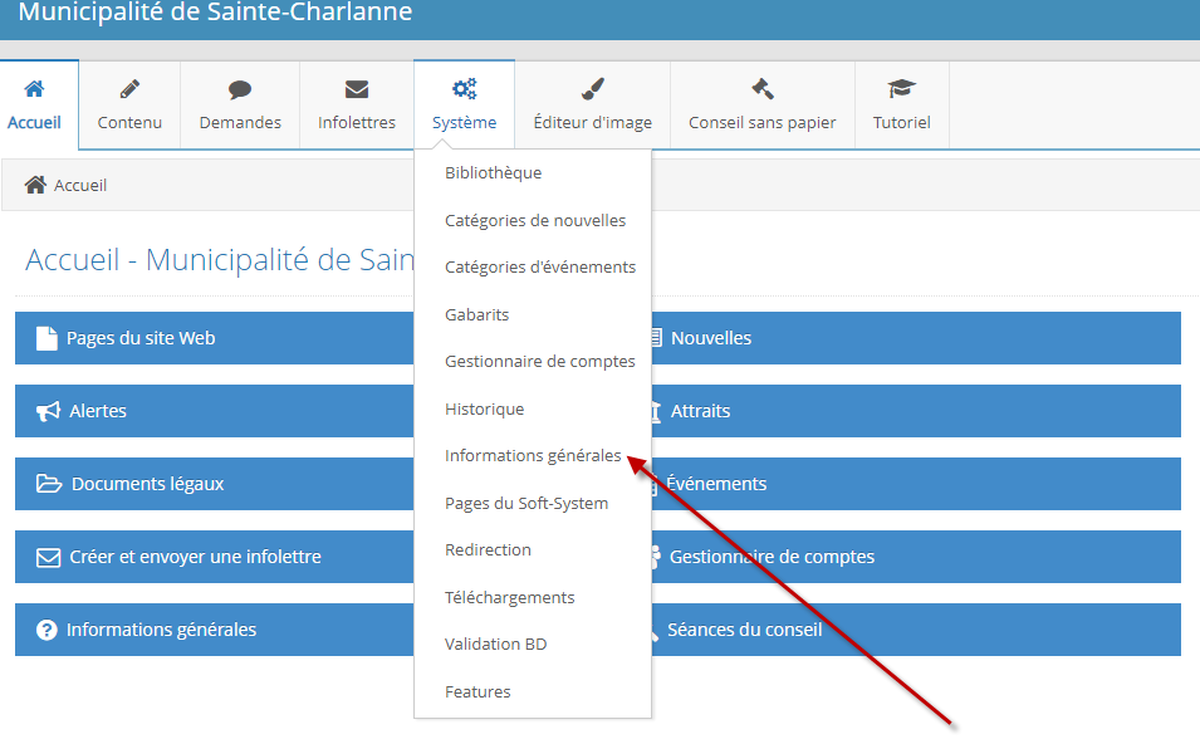The image size is (1200, 738).
Task: Open the Documents légaux tile
Action: pos(215,484)
